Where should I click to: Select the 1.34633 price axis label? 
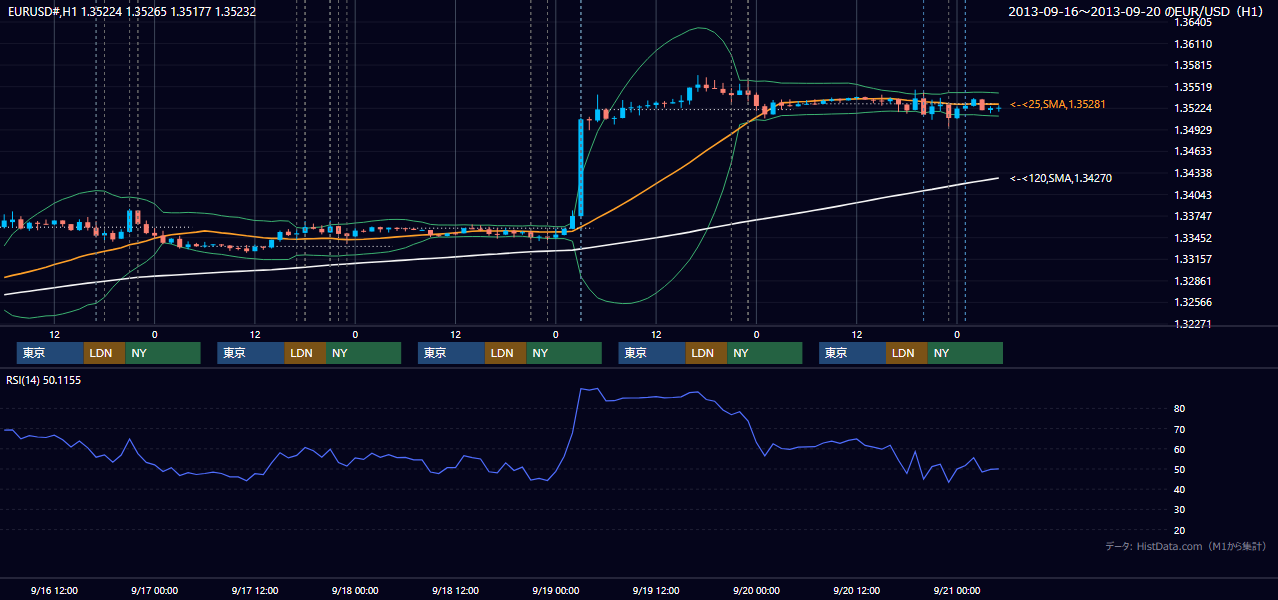(x=1194, y=152)
